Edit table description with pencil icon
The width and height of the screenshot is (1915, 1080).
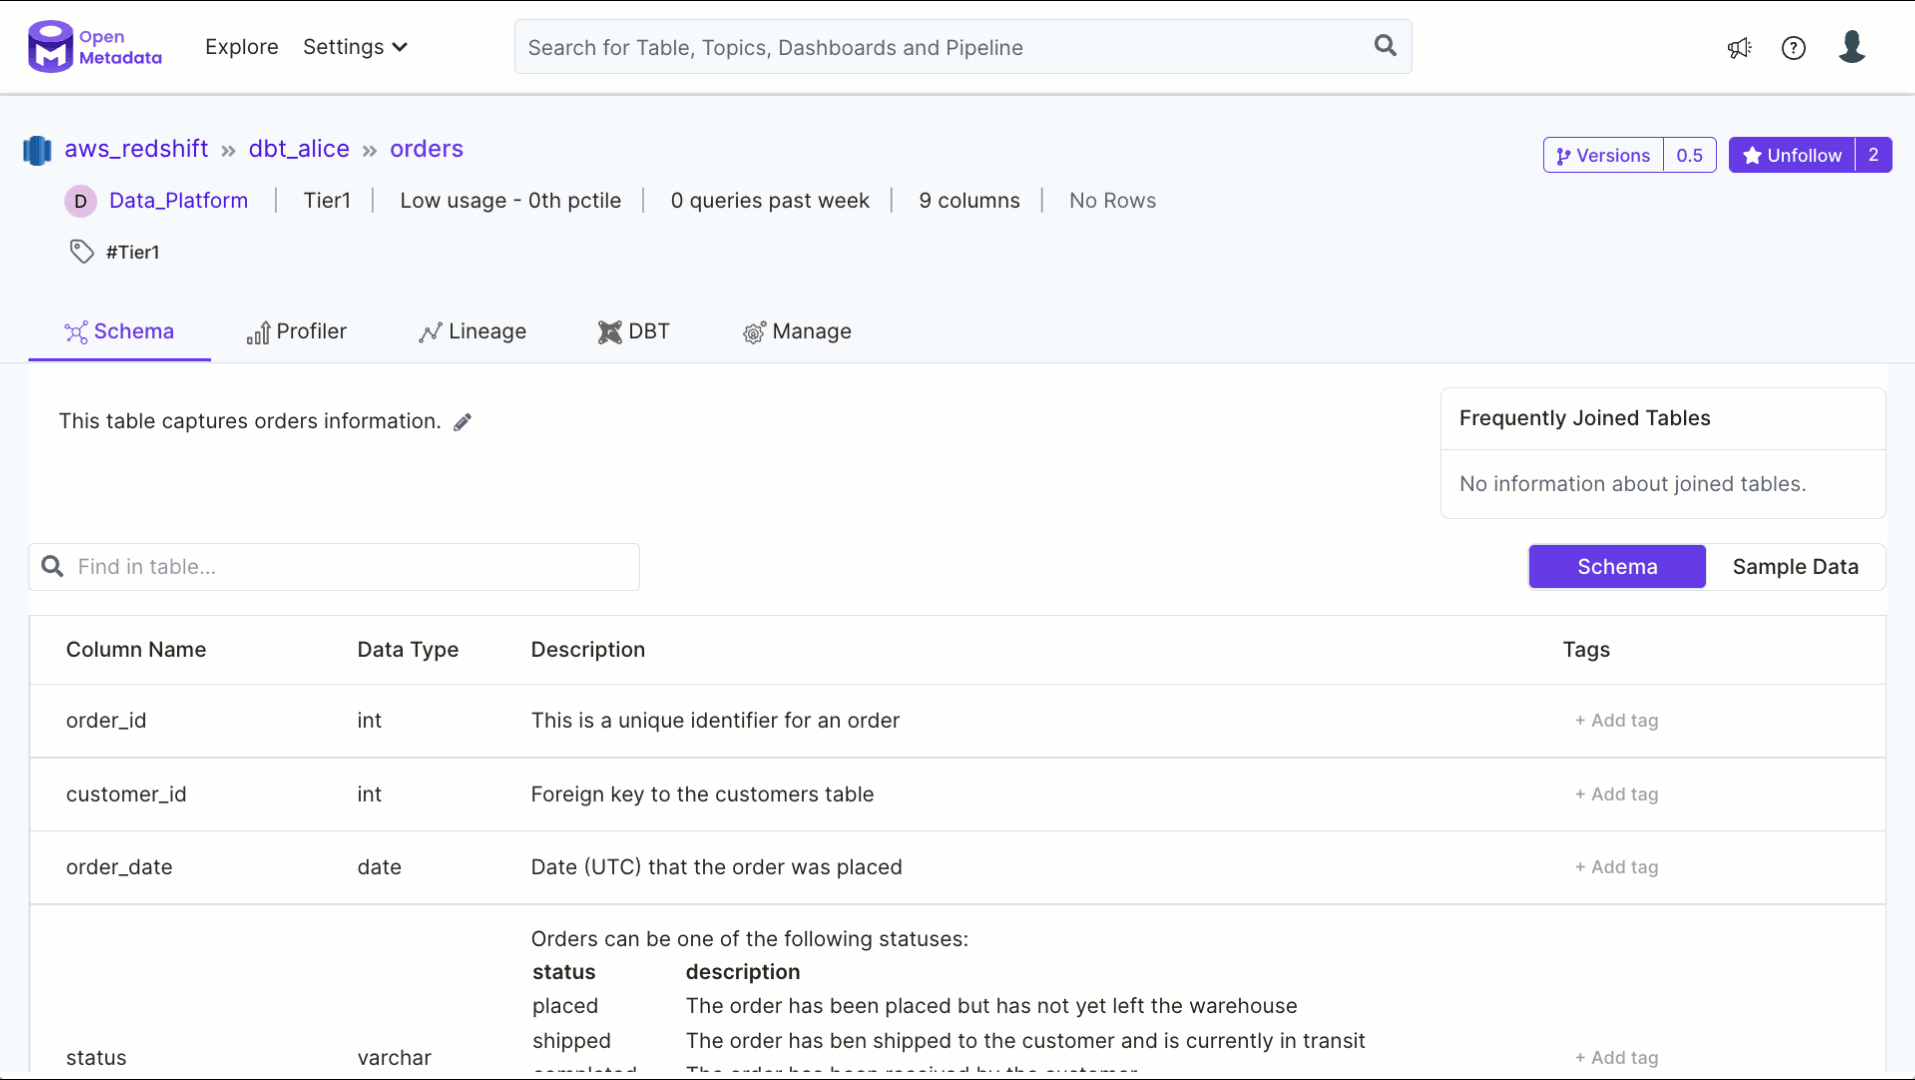462,422
